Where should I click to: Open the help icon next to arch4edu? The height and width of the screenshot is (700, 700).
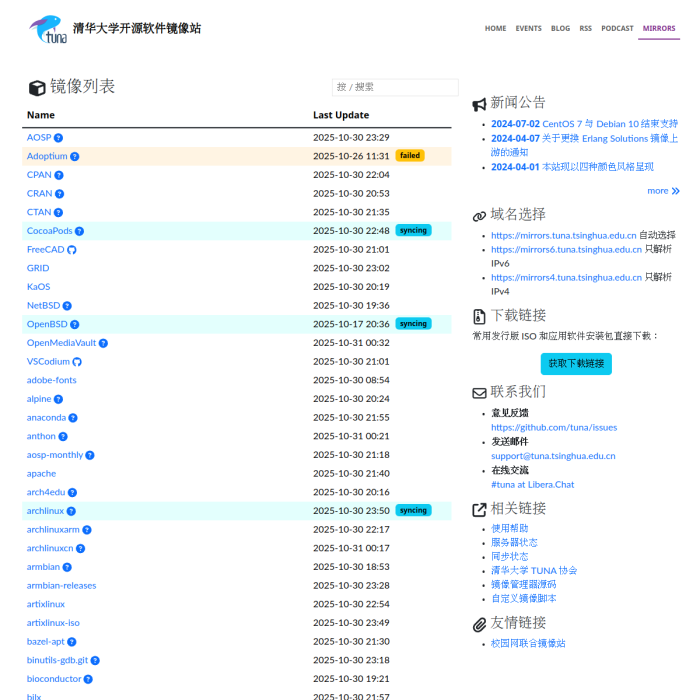pos(72,492)
